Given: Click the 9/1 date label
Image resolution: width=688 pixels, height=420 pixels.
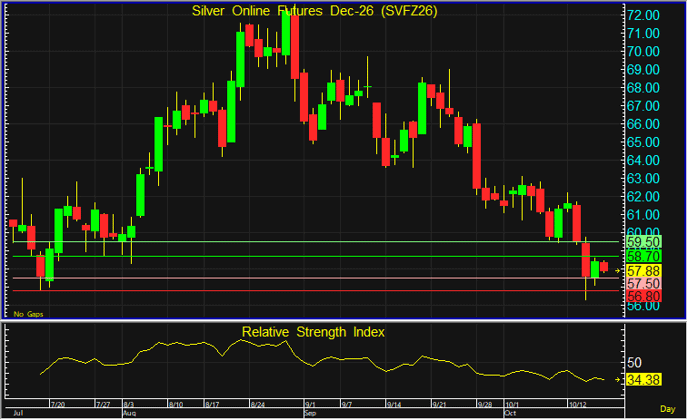Looking at the screenshot, I should (x=310, y=404).
